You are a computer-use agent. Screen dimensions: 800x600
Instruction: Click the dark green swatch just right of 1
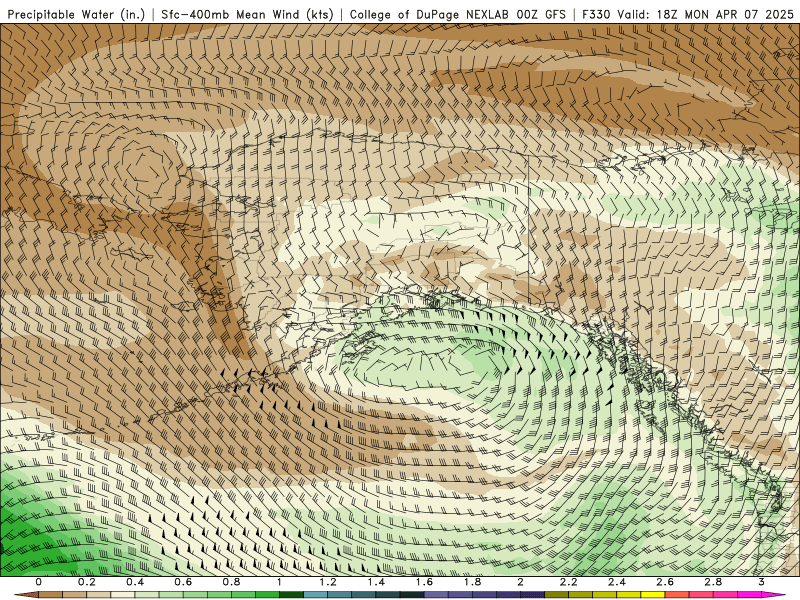[292, 596]
